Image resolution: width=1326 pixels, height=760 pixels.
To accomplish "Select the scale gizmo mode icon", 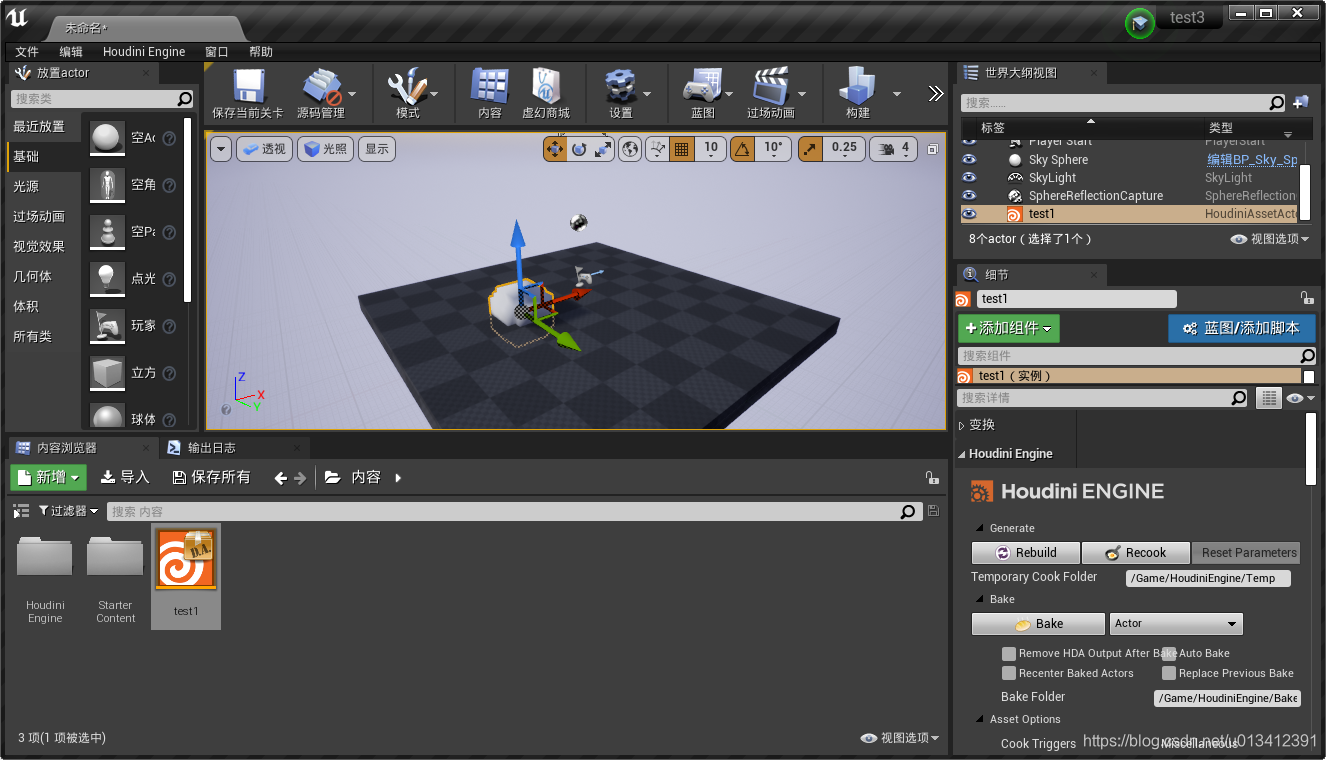I will pyautogui.click(x=603, y=149).
